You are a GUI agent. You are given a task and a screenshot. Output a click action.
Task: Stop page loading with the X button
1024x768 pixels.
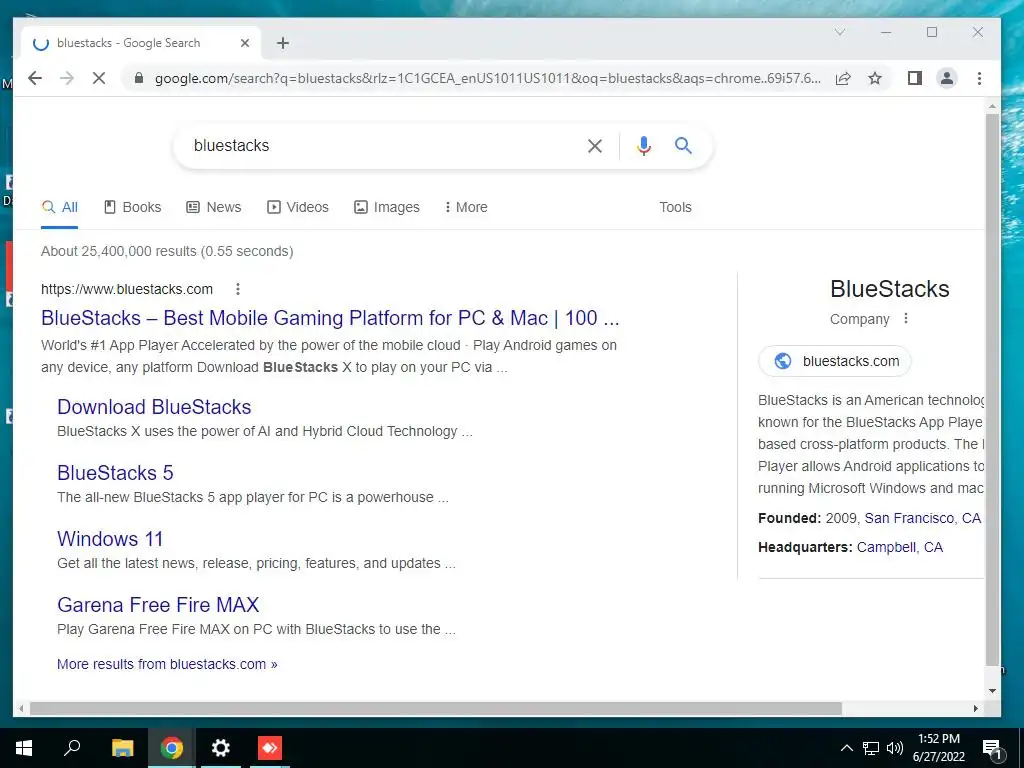pyautogui.click(x=99, y=78)
